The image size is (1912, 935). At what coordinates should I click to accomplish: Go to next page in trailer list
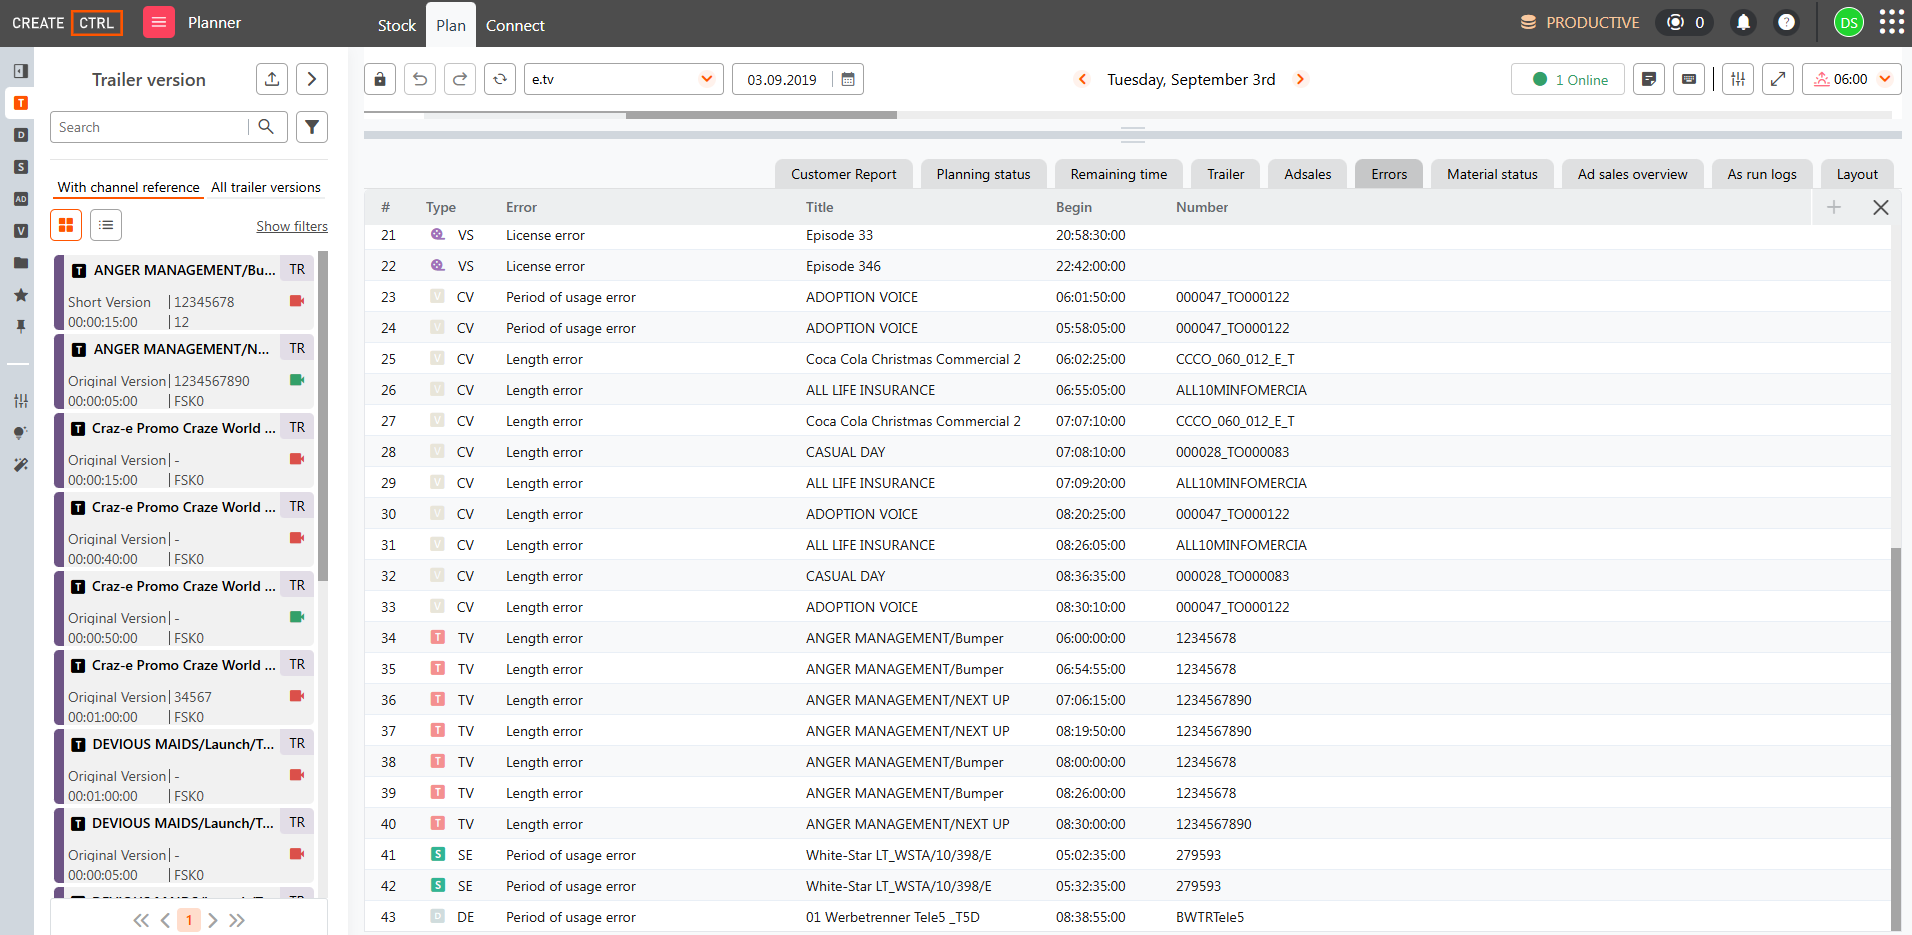[213, 920]
